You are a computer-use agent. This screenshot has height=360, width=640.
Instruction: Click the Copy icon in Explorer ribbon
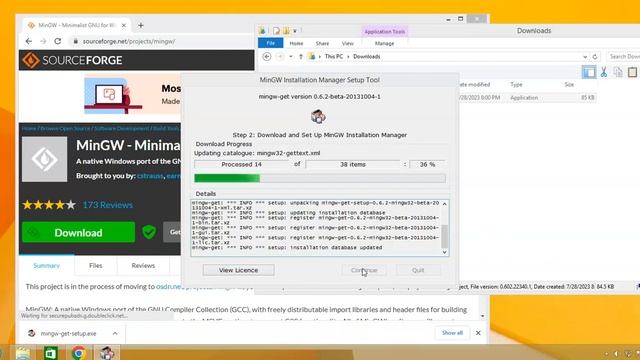(x=618, y=72)
